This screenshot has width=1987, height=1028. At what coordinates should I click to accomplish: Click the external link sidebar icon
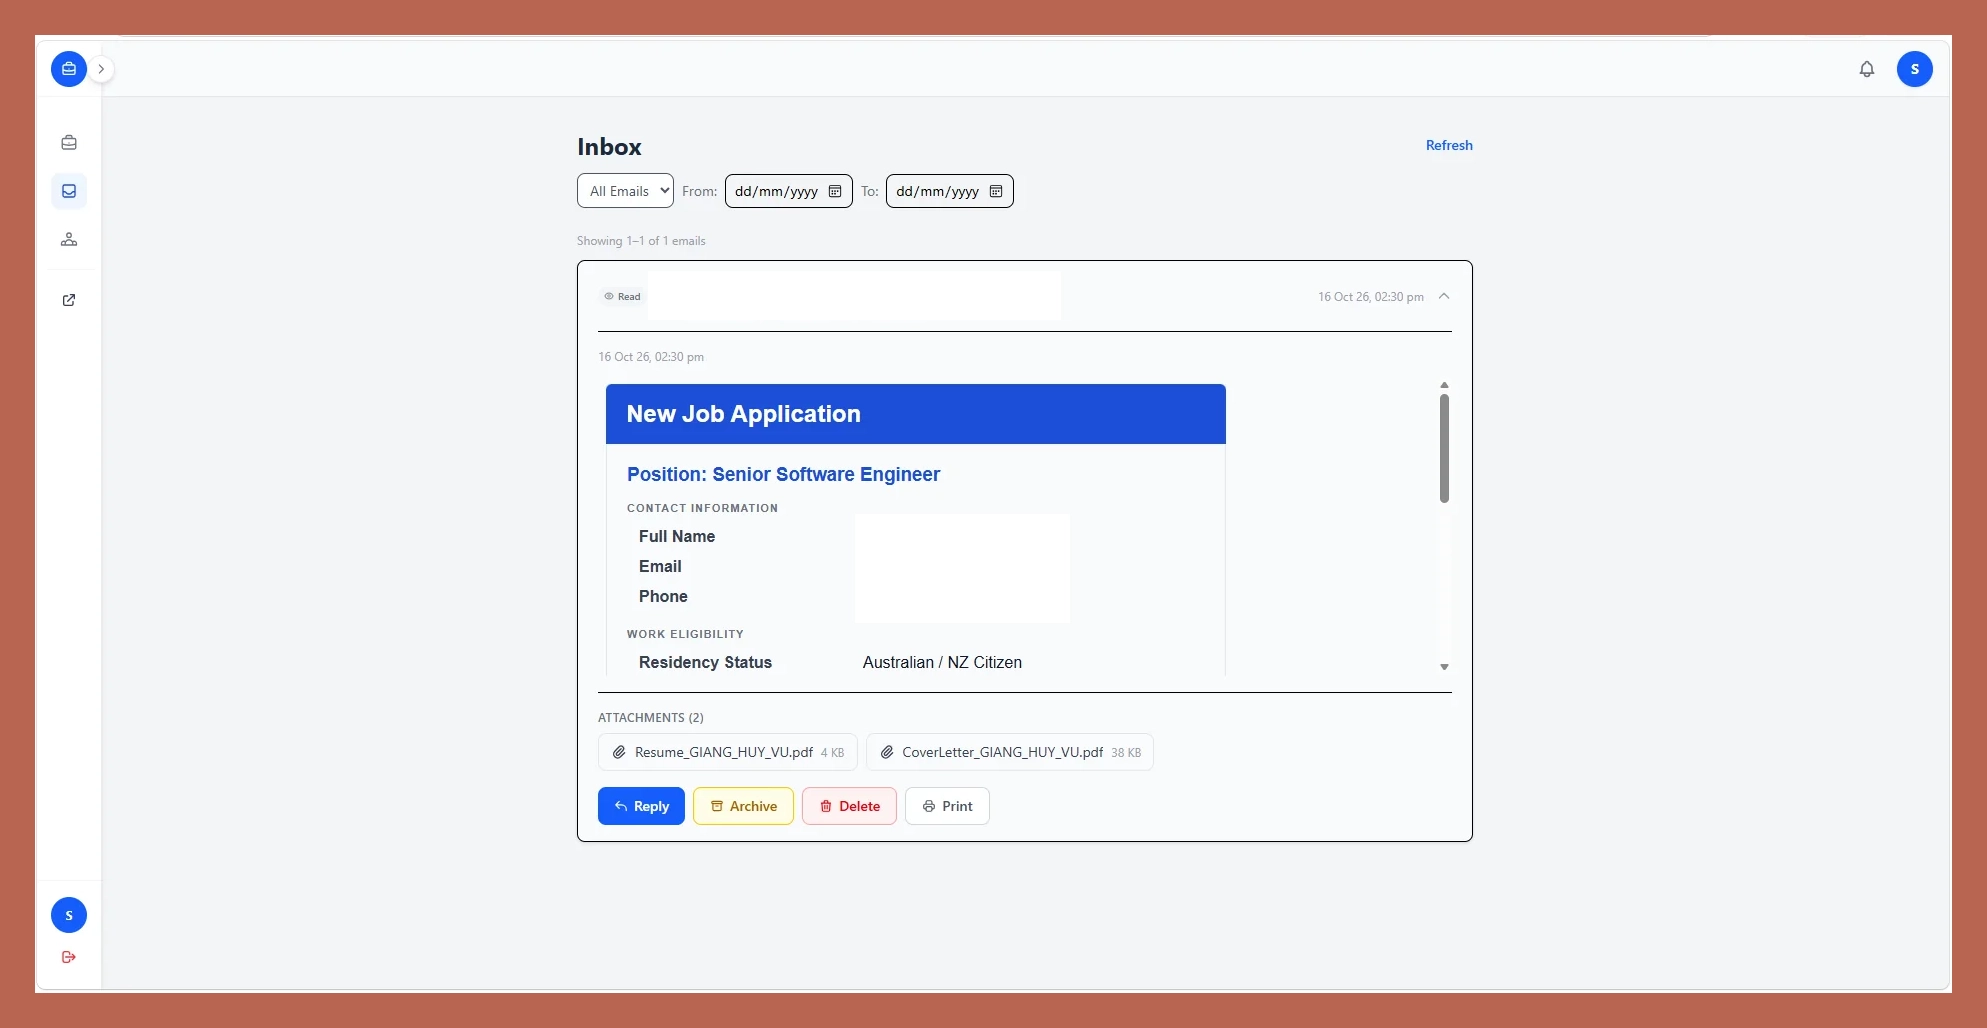69,300
